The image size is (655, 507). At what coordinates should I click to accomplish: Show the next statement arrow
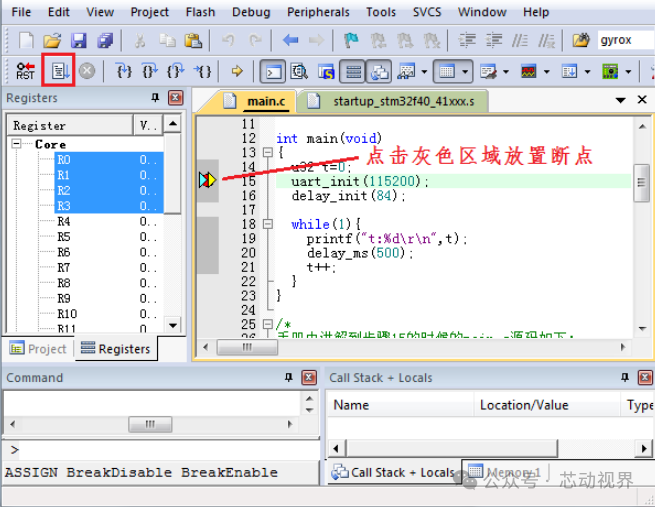click(x=237, y=71)
